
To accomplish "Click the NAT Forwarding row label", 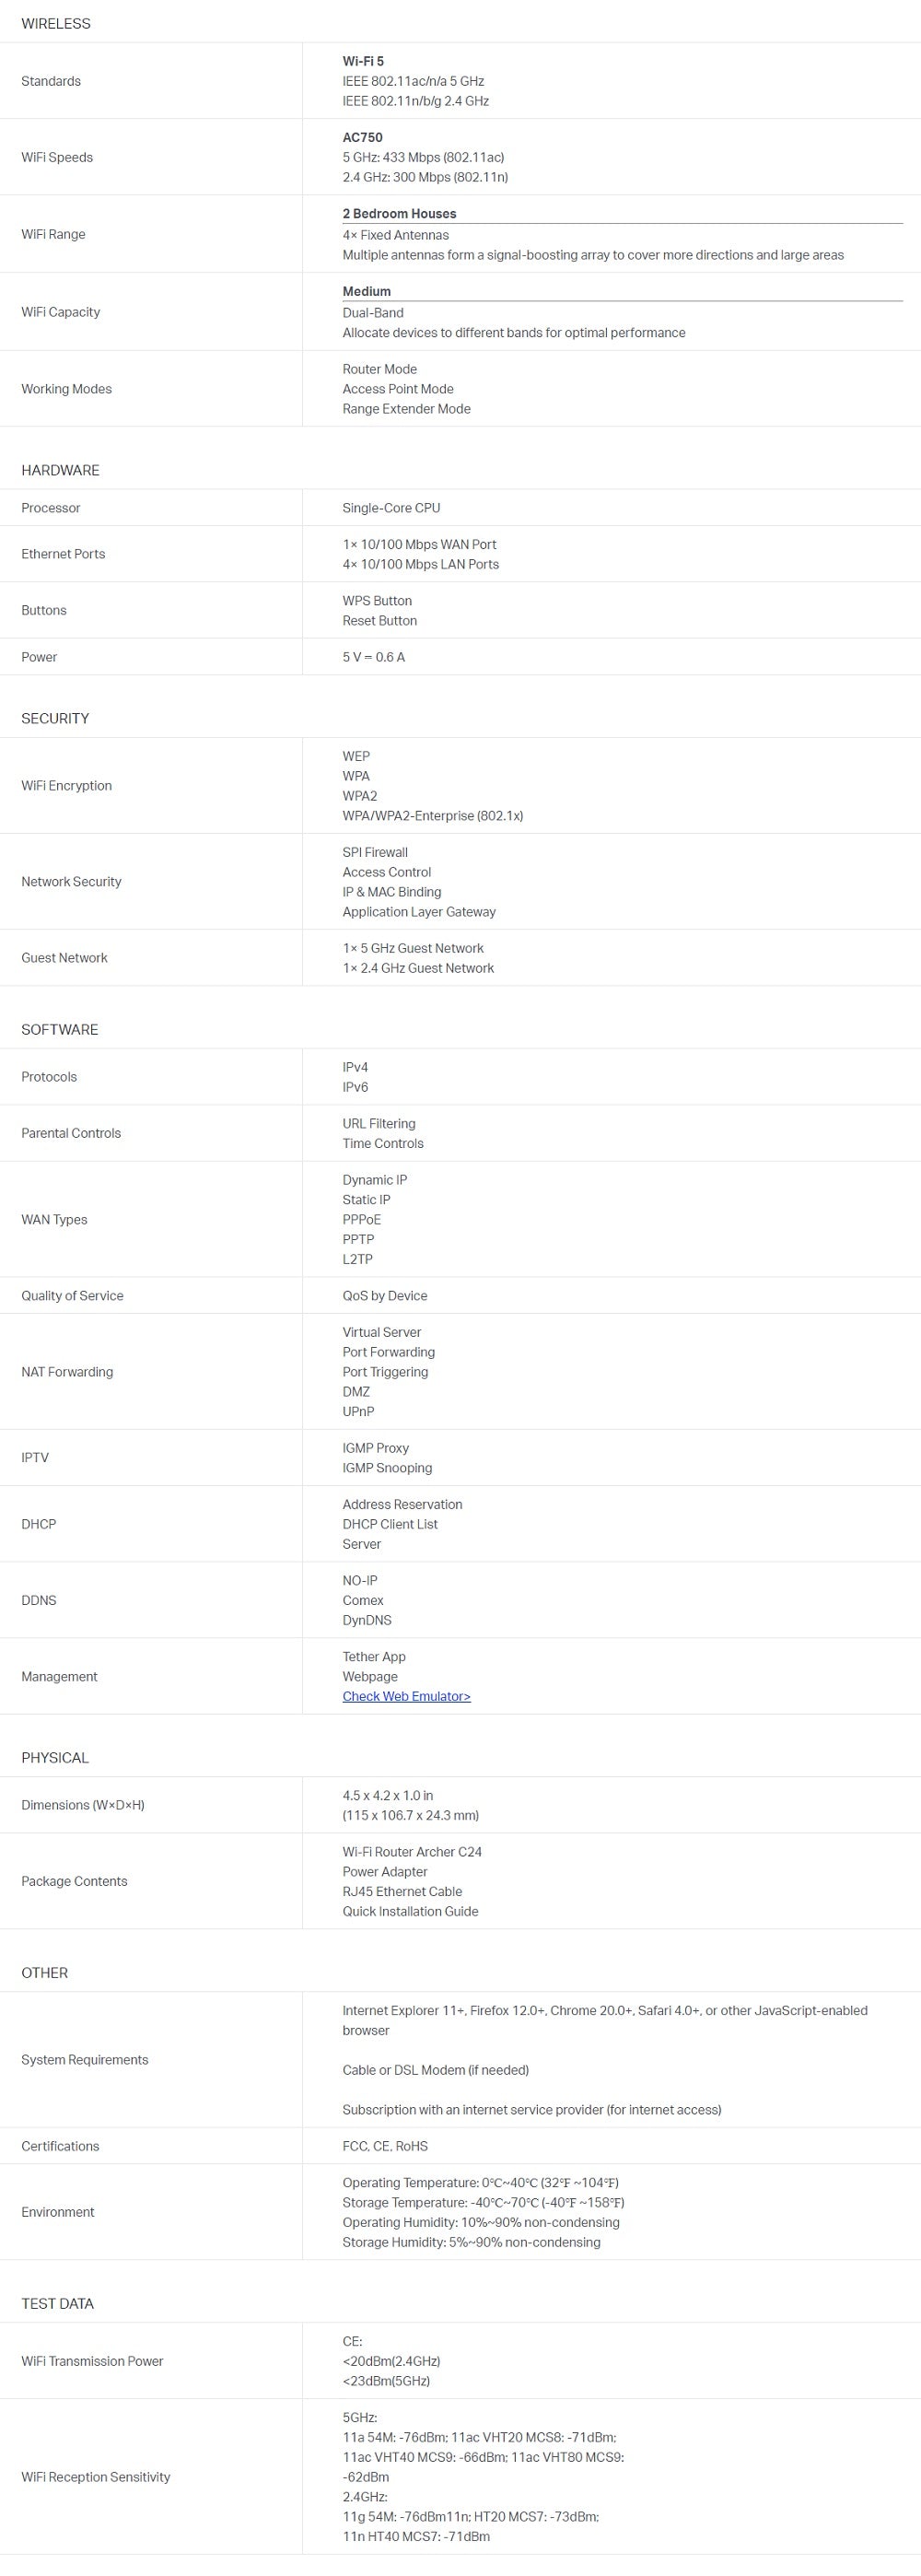I will pos(67,1372).
